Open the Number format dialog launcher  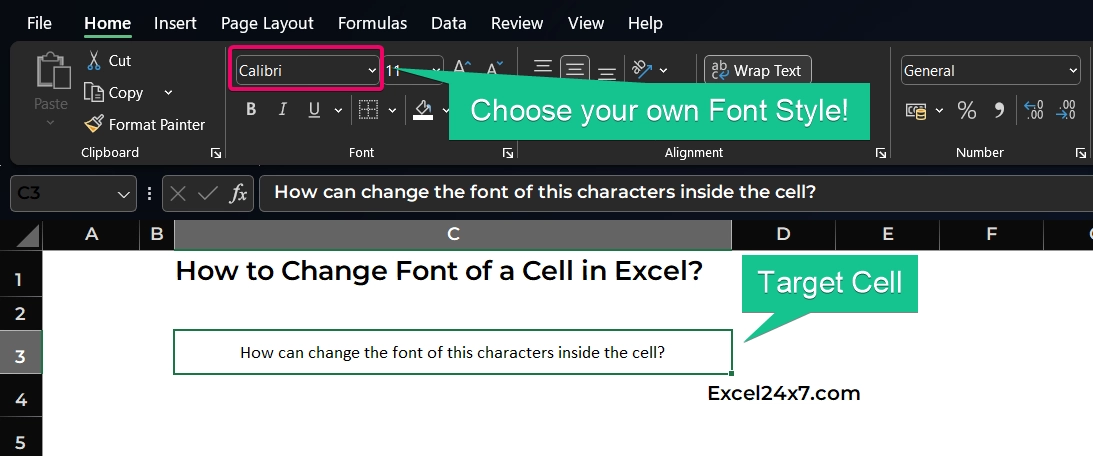1080,153
